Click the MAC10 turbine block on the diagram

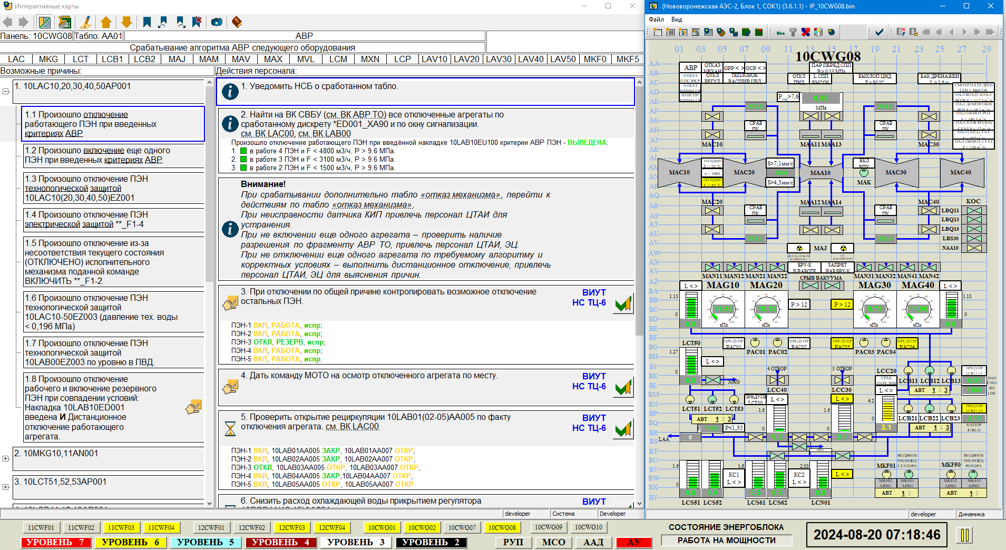pyautogui.click(x=679, y=173)
